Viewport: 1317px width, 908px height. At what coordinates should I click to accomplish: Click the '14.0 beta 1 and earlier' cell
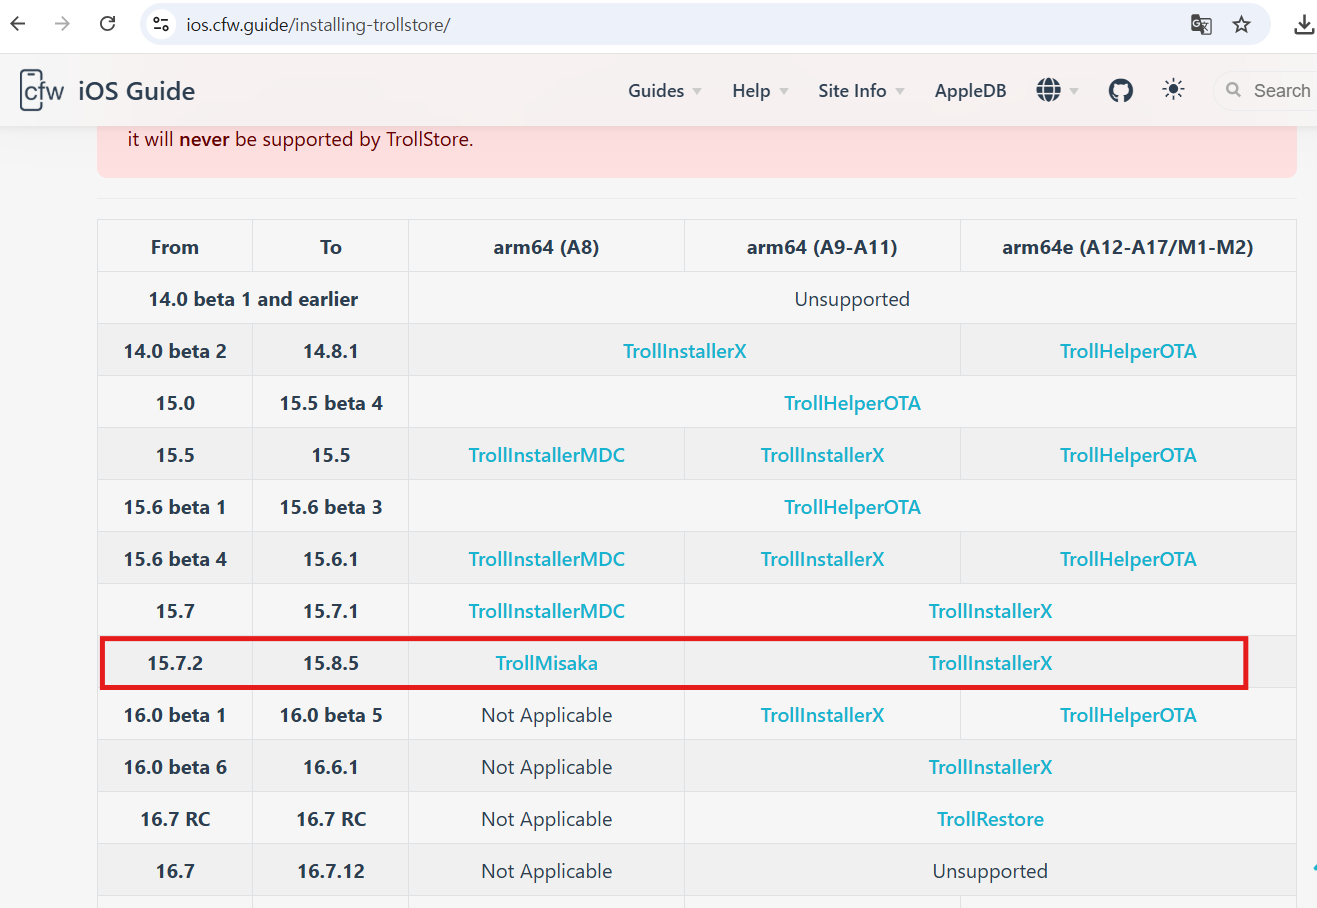pos(253,299)
